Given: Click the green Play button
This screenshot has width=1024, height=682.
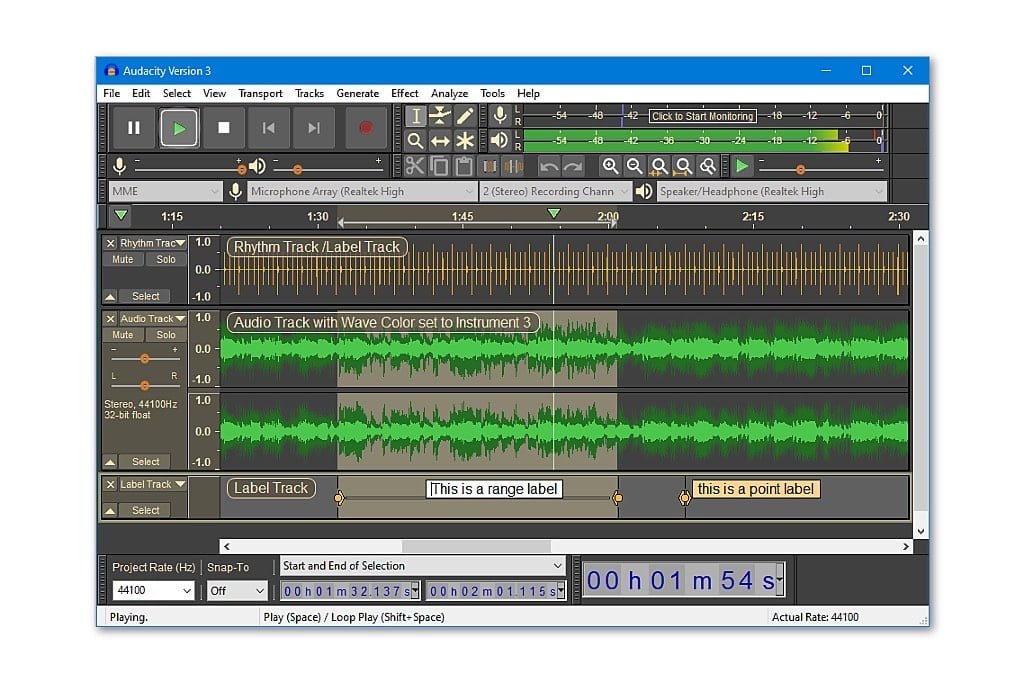Looking at the screenshot, I should pos(179,128).
